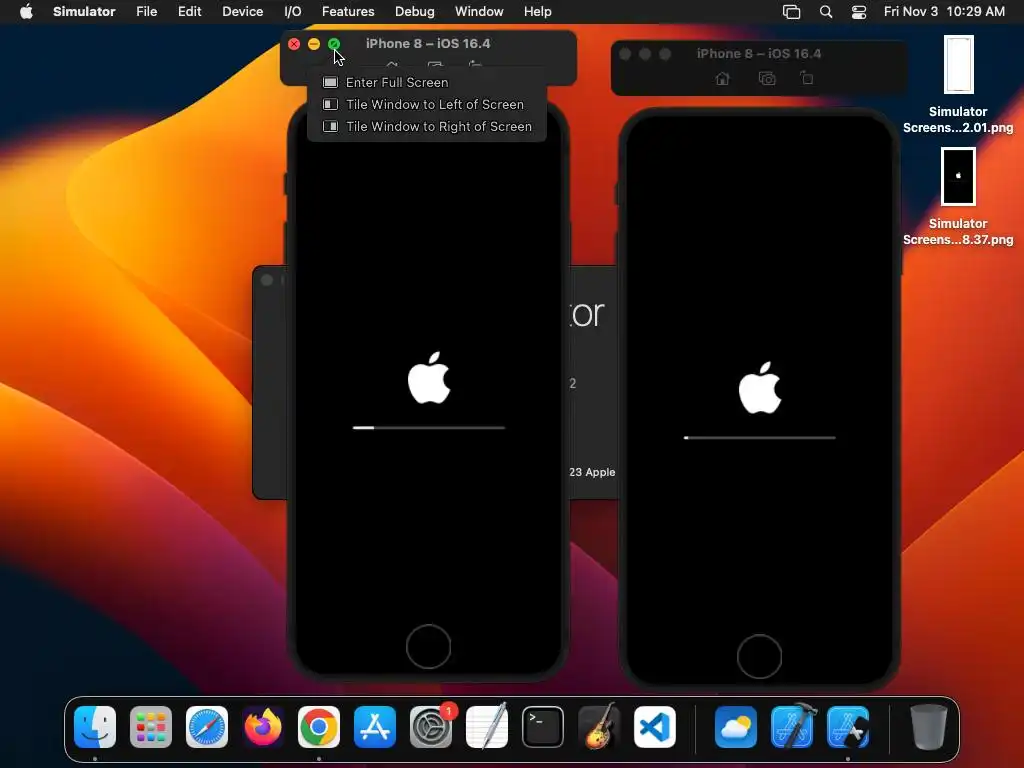Click Rotate icon in background simulator toolbar
Viewport: 1024px width, 768px height.
click(x=807, y=78)
